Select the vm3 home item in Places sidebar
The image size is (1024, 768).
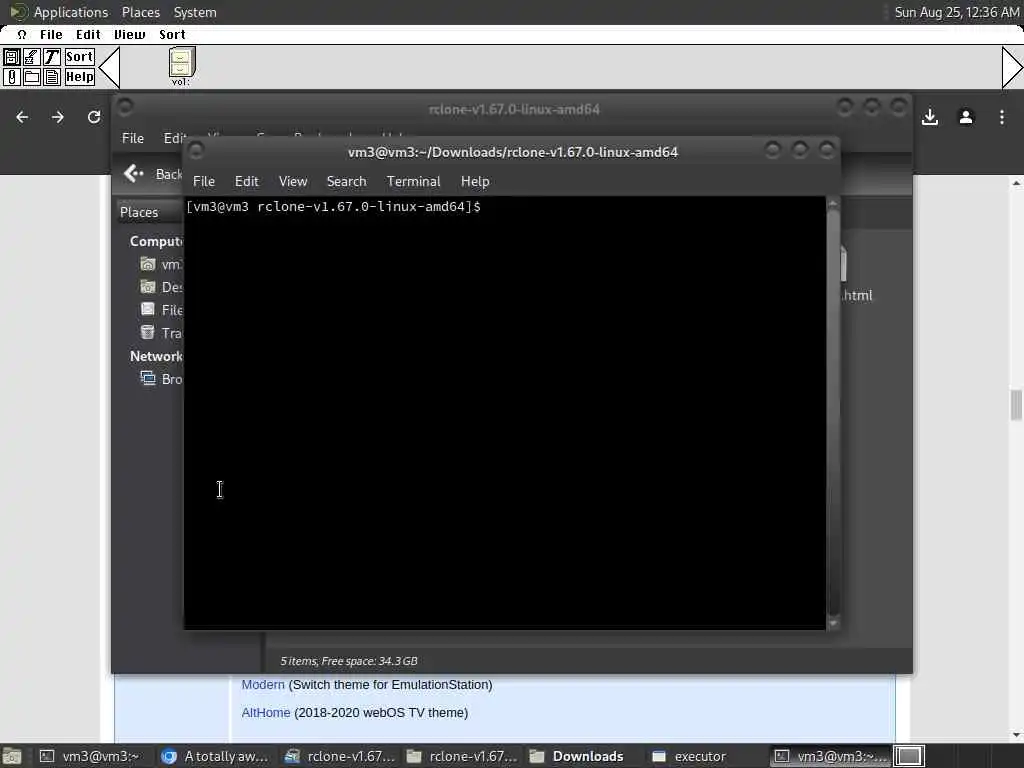[161, 264]
